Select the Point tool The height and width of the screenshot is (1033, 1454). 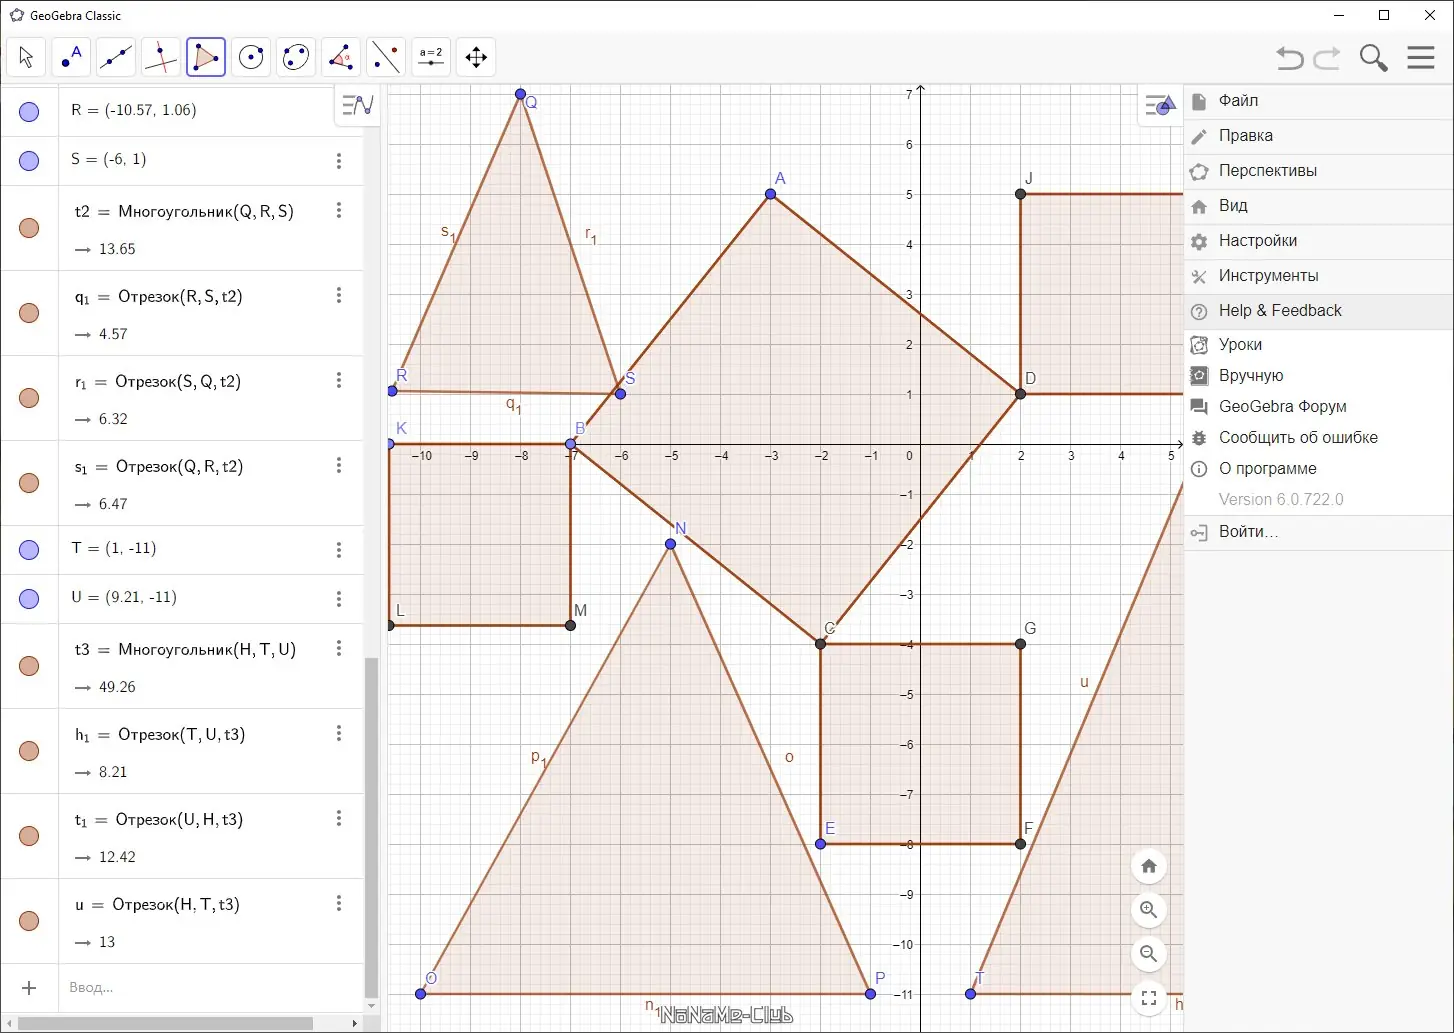(x=71, y=57)
